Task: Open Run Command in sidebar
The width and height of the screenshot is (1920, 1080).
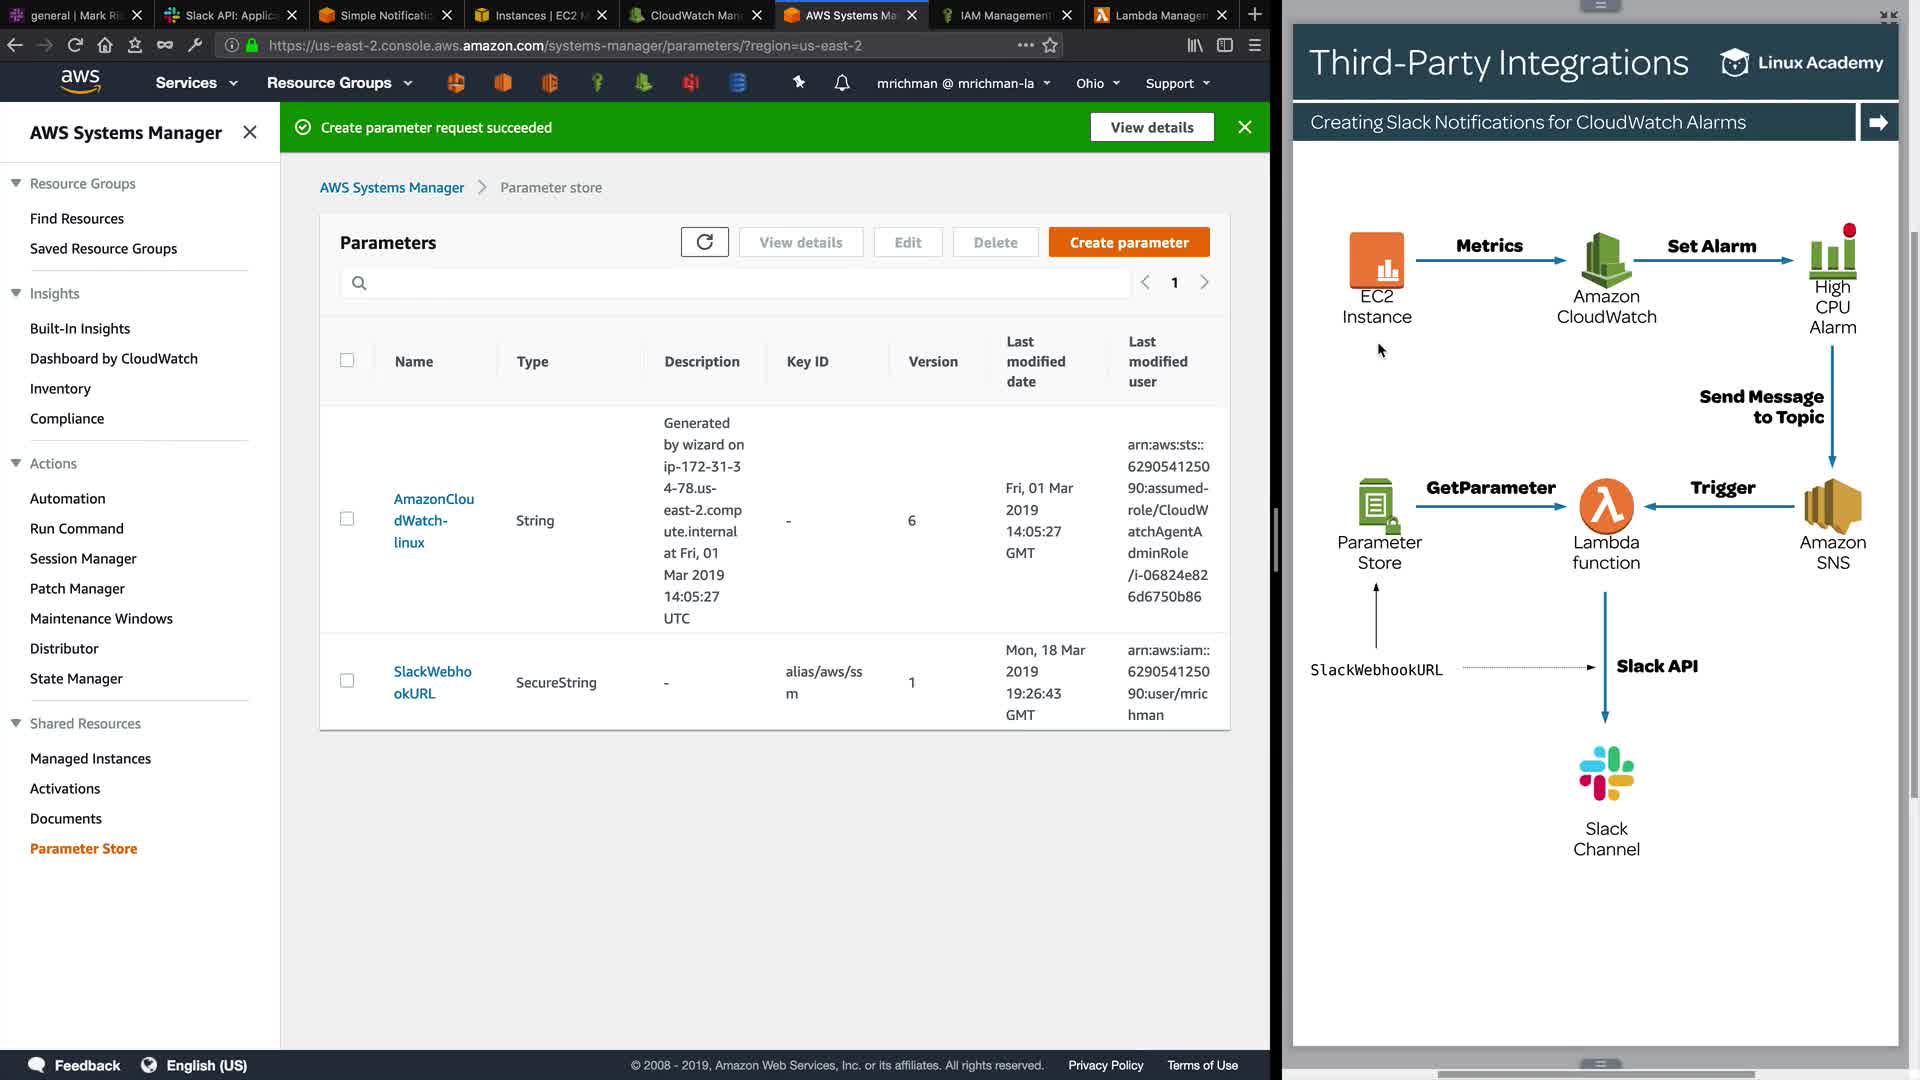Action: (x=77, y=528)
